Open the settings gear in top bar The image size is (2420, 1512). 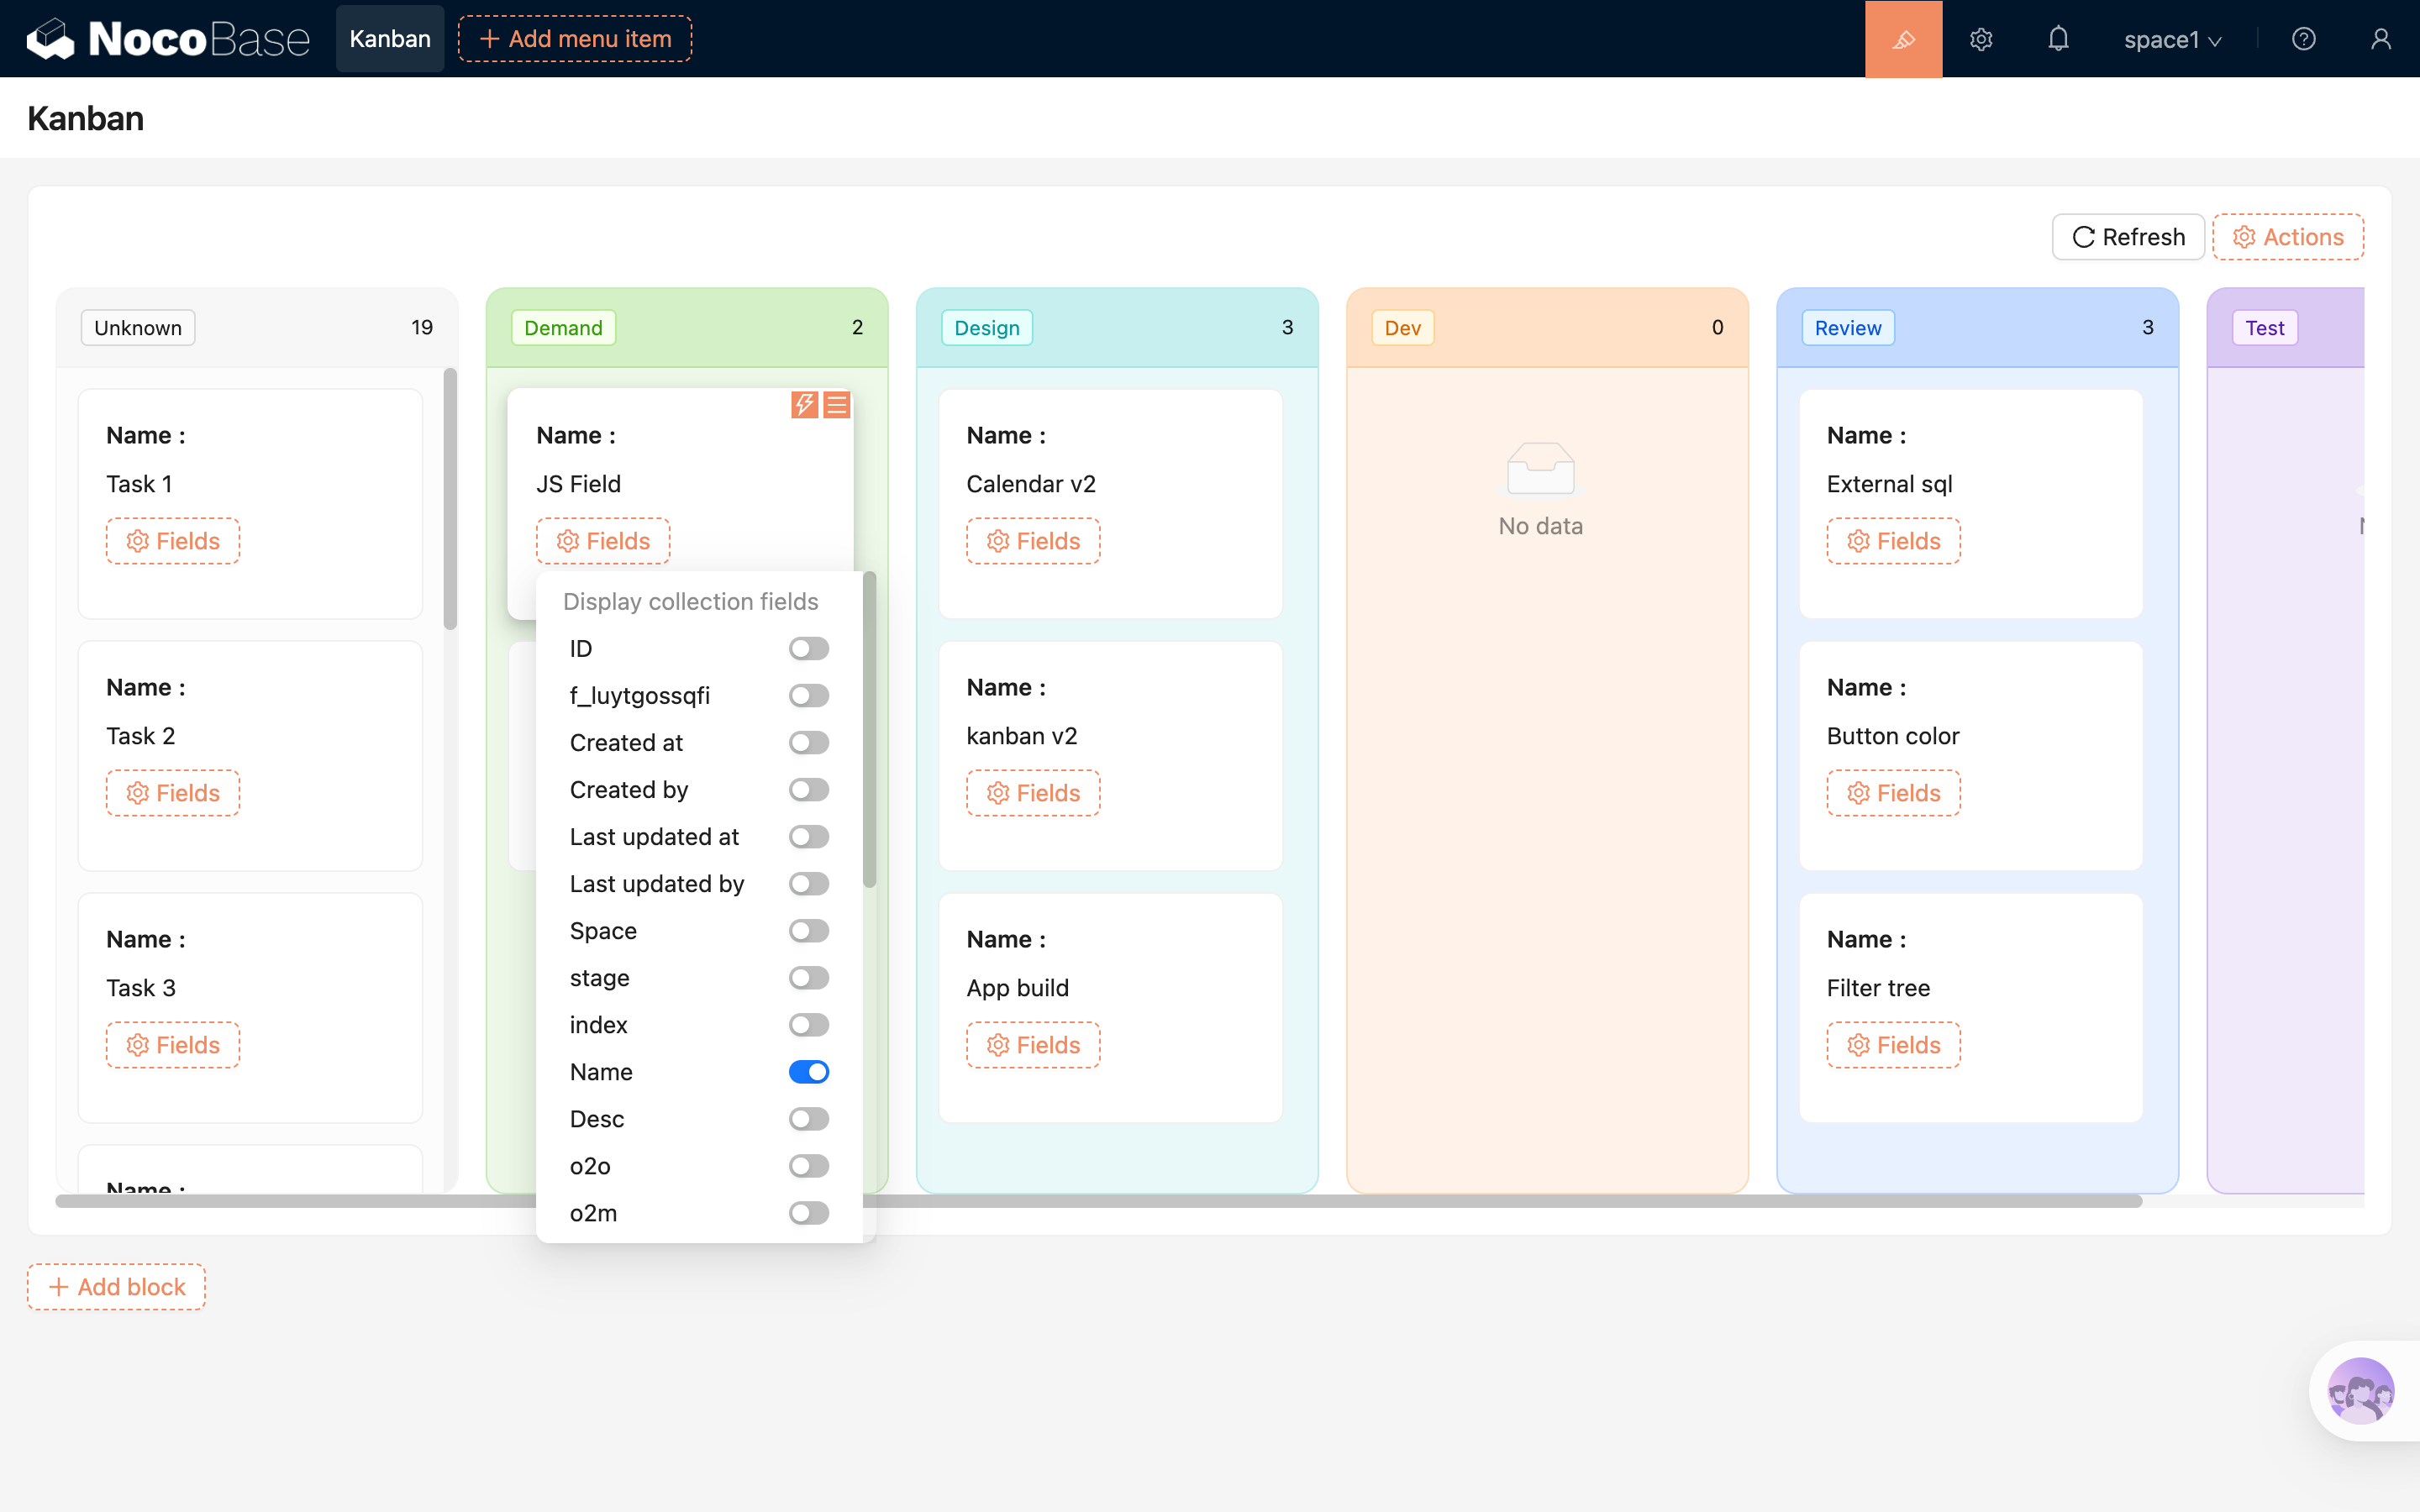(1981, 39)
